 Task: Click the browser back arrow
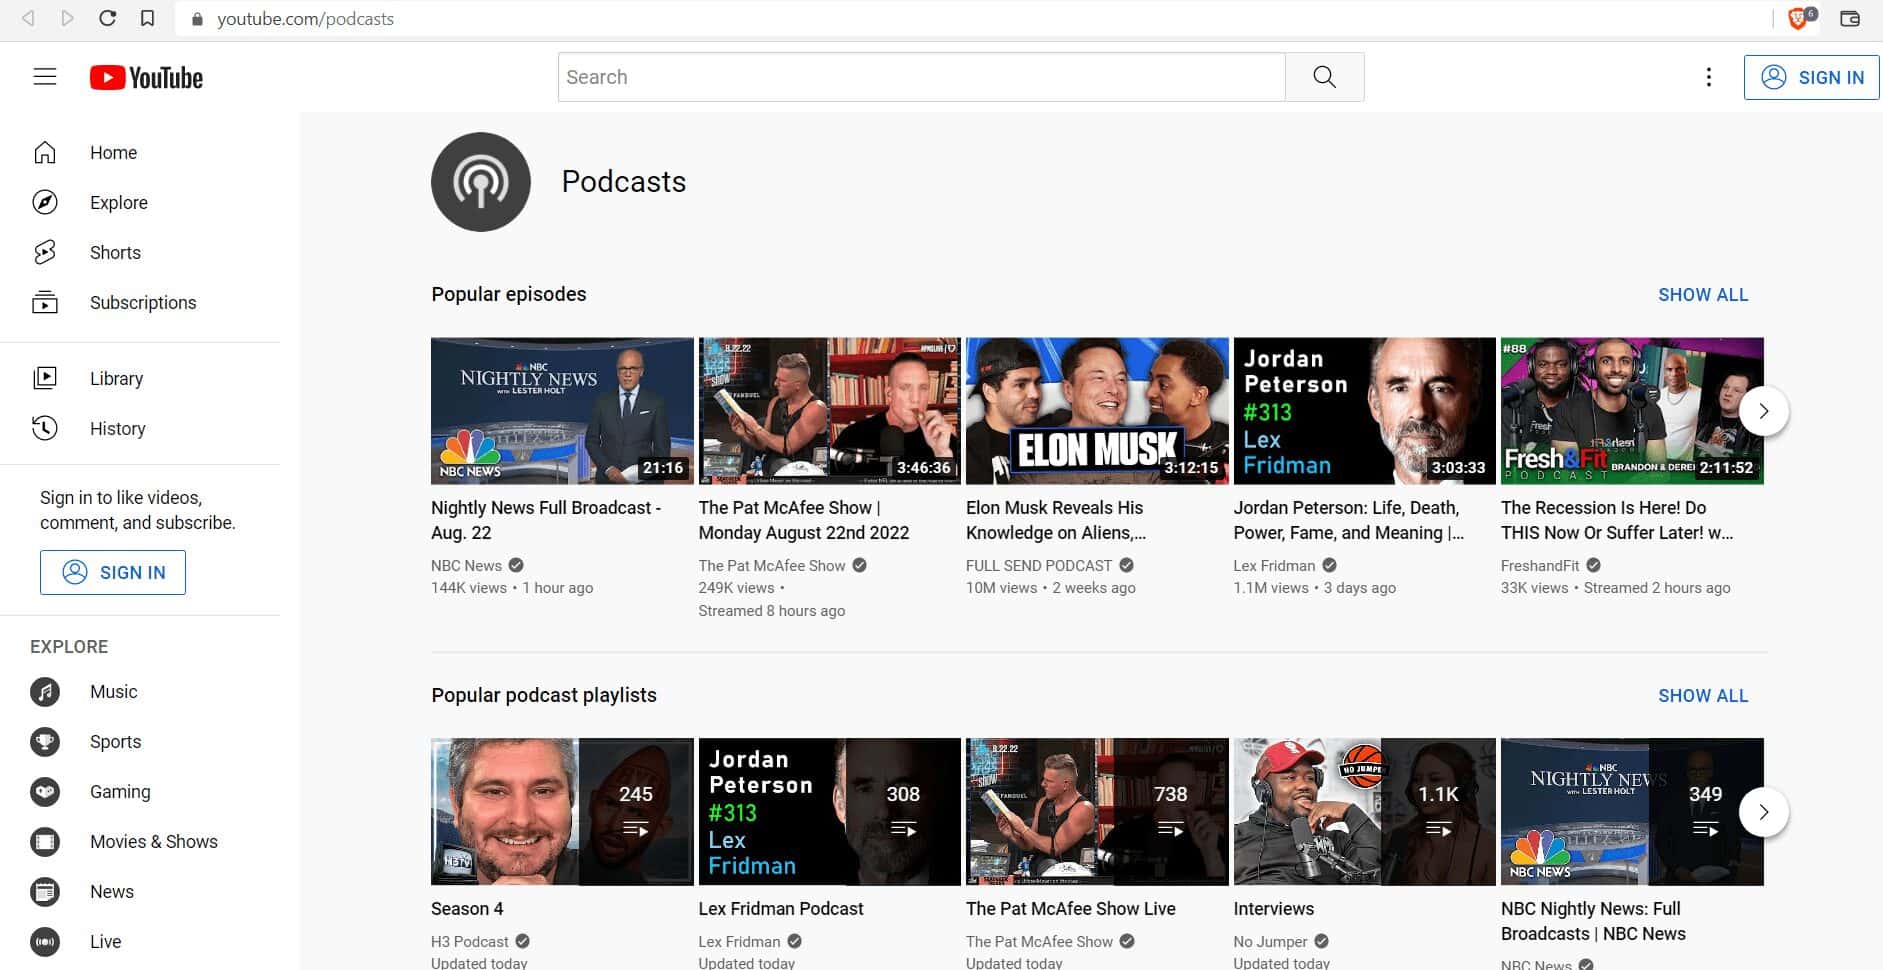tap(28, 18)
